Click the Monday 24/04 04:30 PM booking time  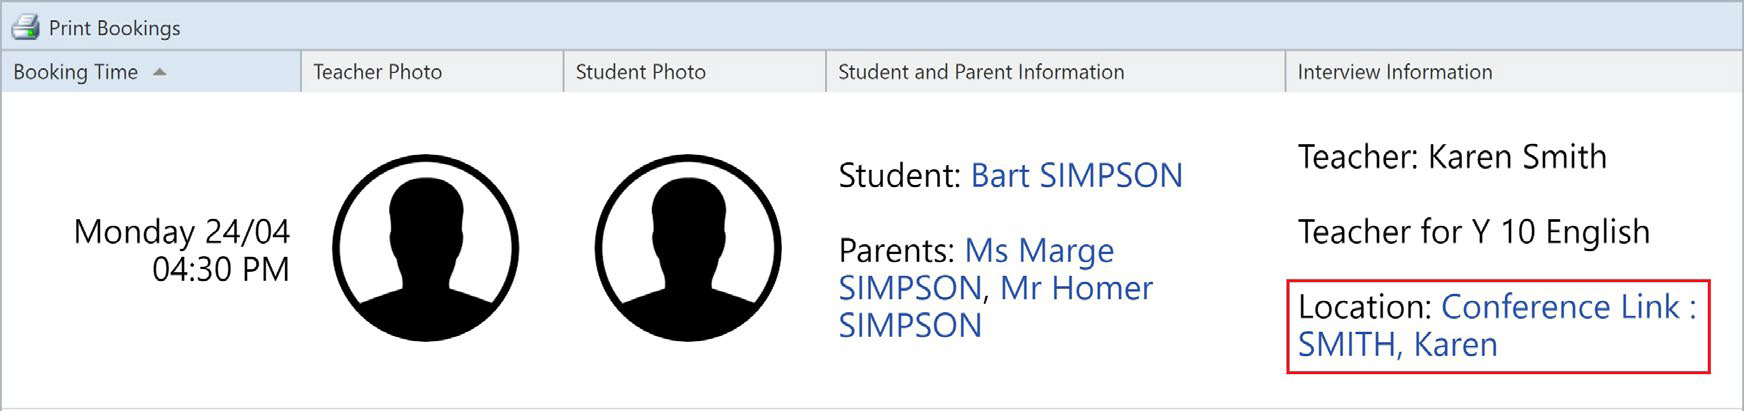coord(181,250)
